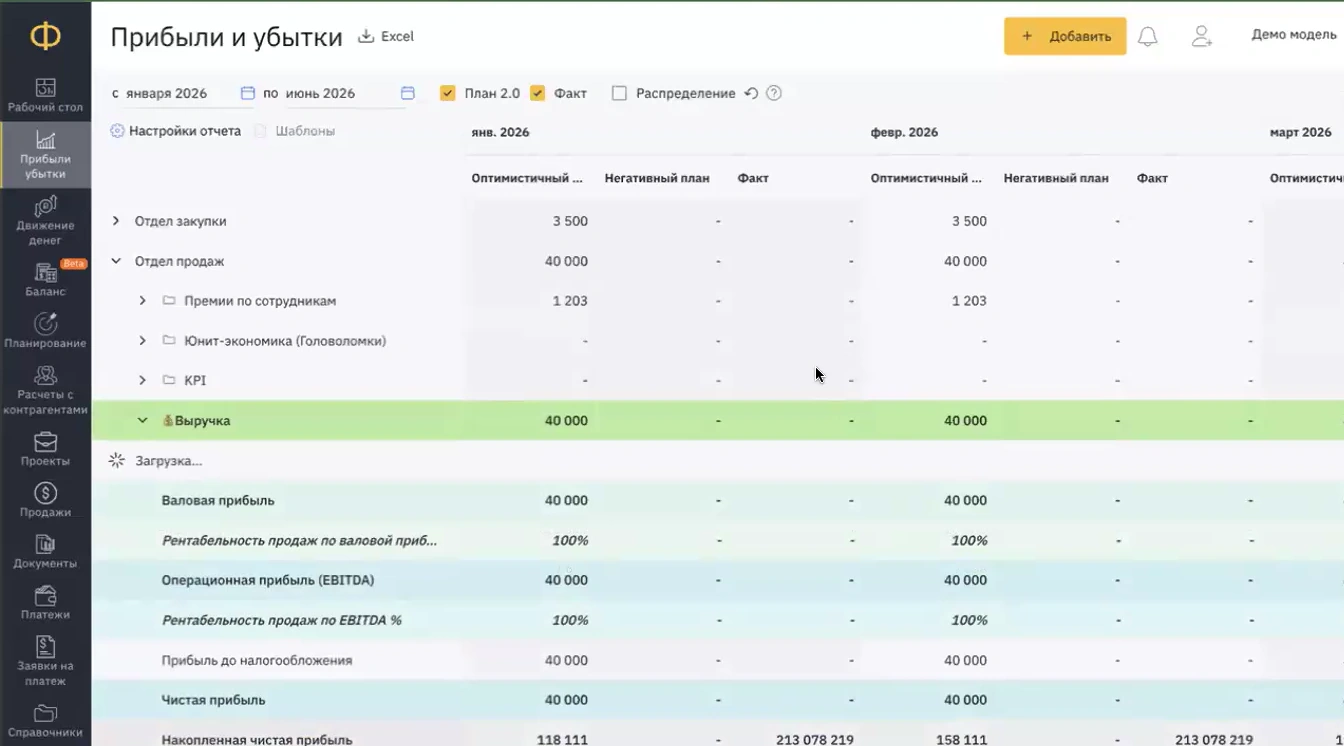Image resolution: width=1344 pixels, height=746 pixels.
Task: Click the Накопленная чистая прибыль label
Action: coord(257,740)
